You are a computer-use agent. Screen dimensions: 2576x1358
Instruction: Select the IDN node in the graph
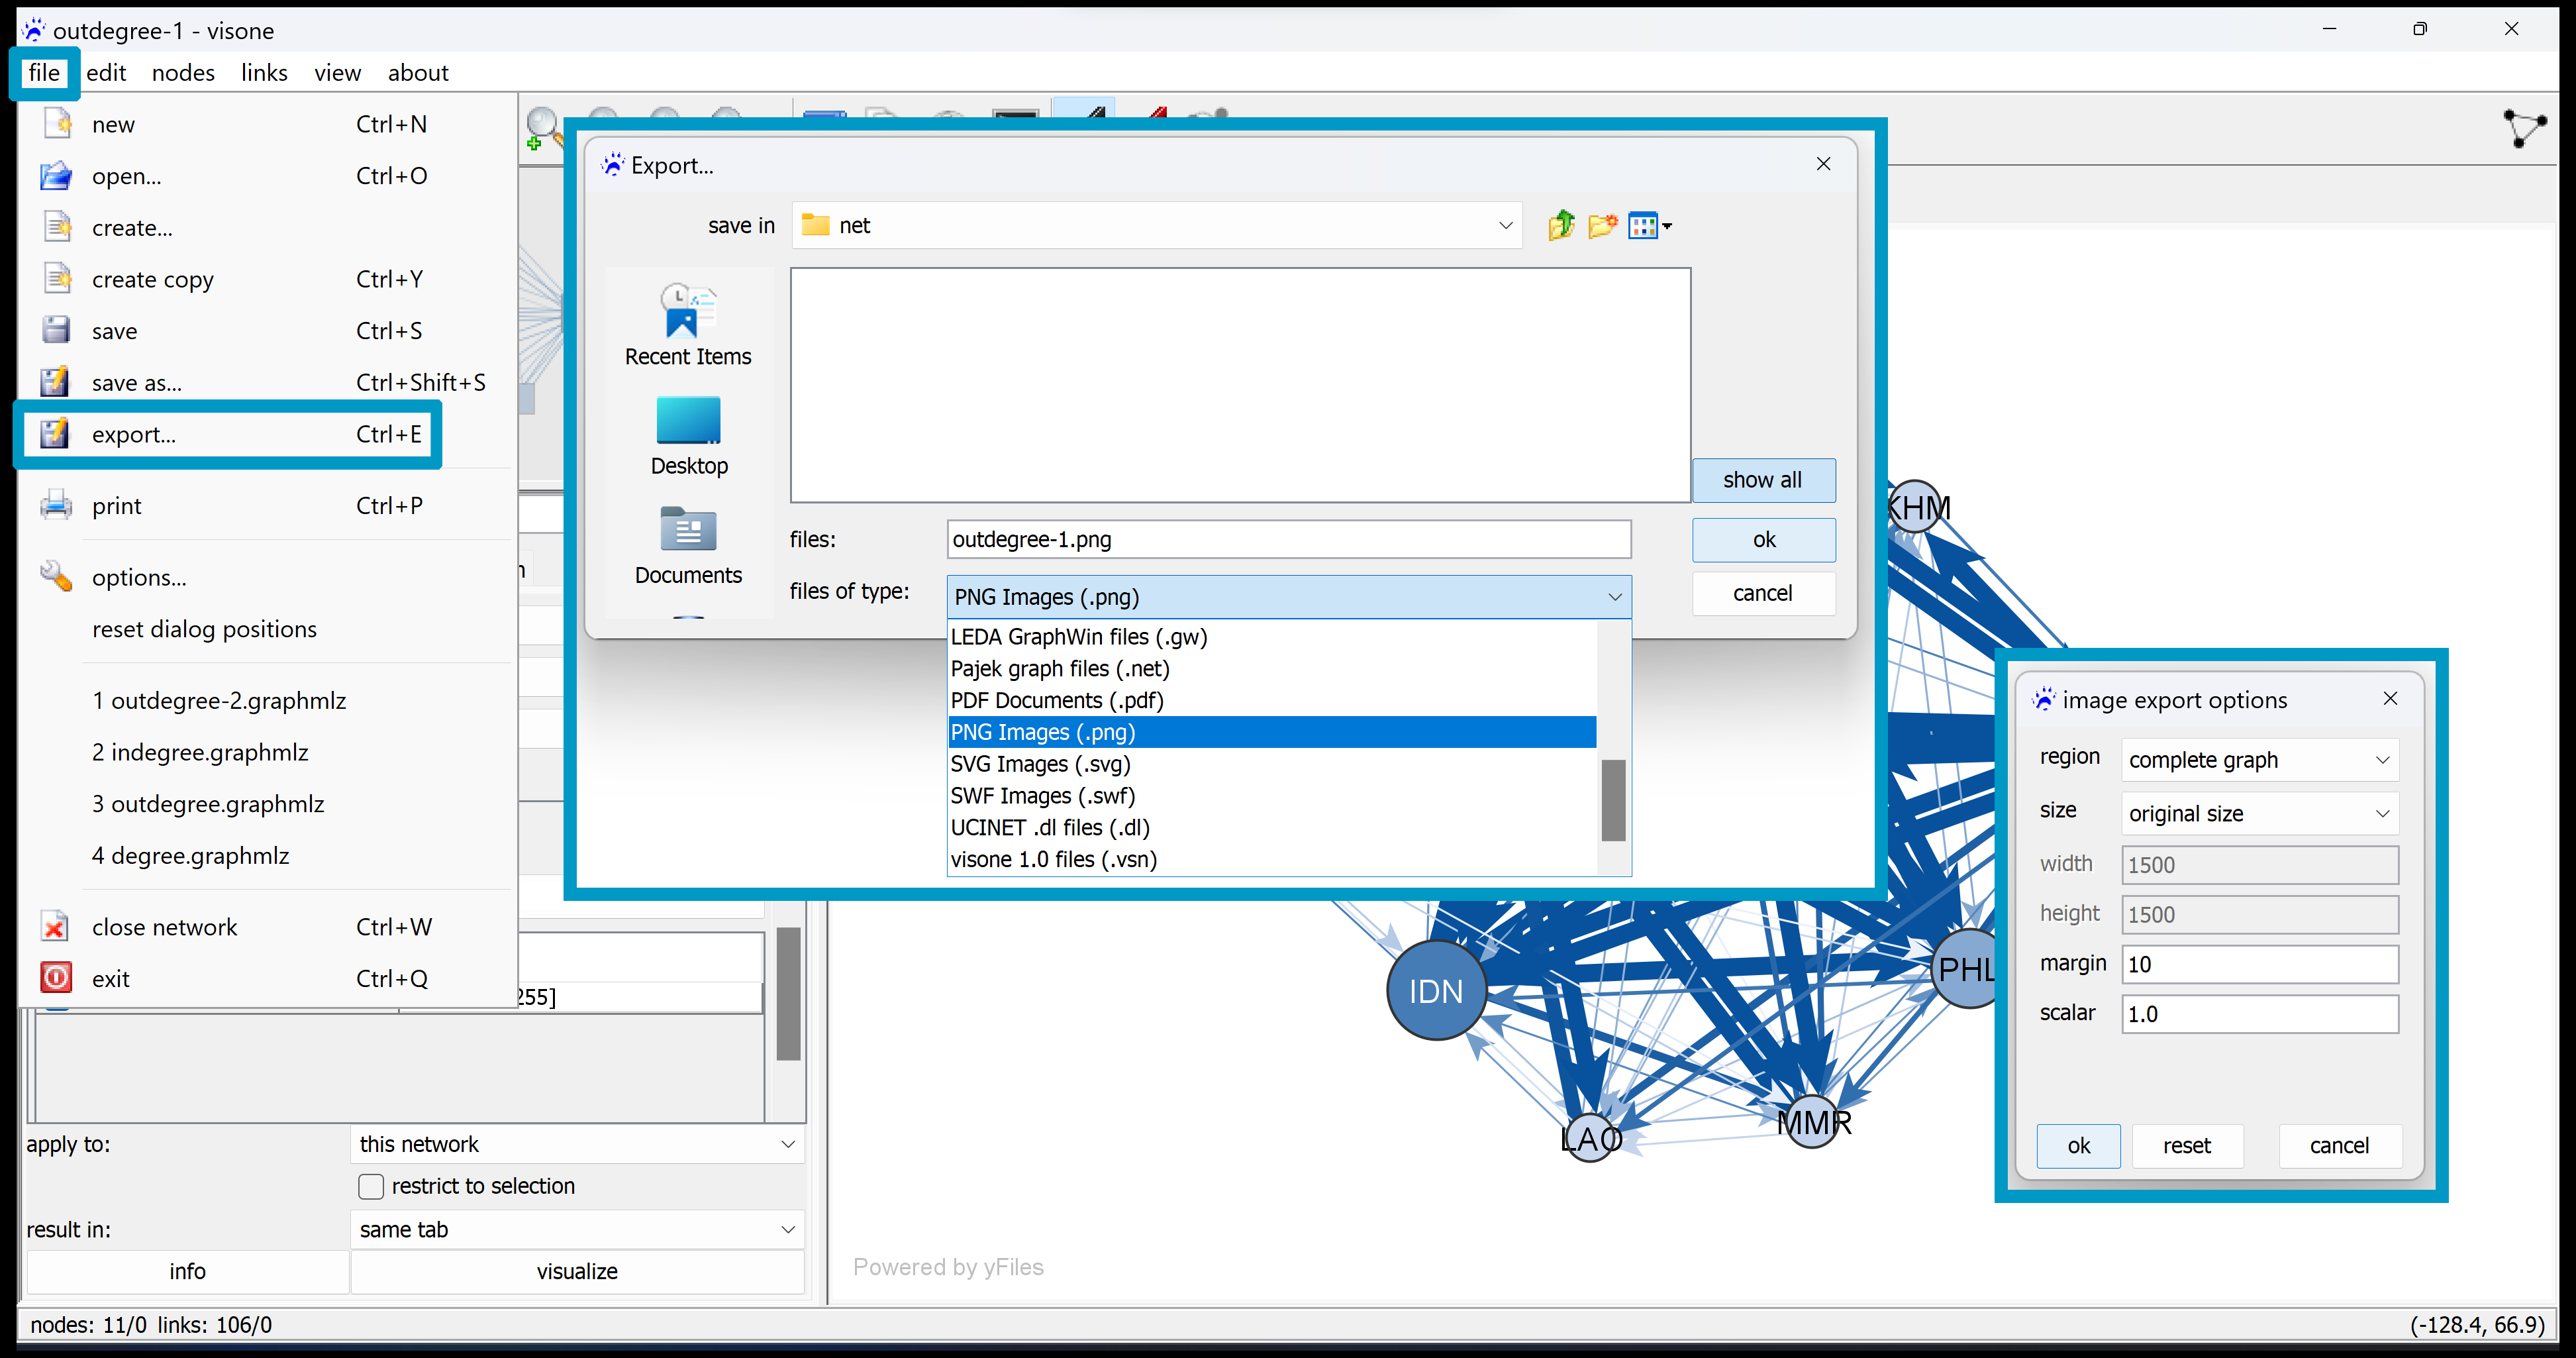tap(1436, 991)
